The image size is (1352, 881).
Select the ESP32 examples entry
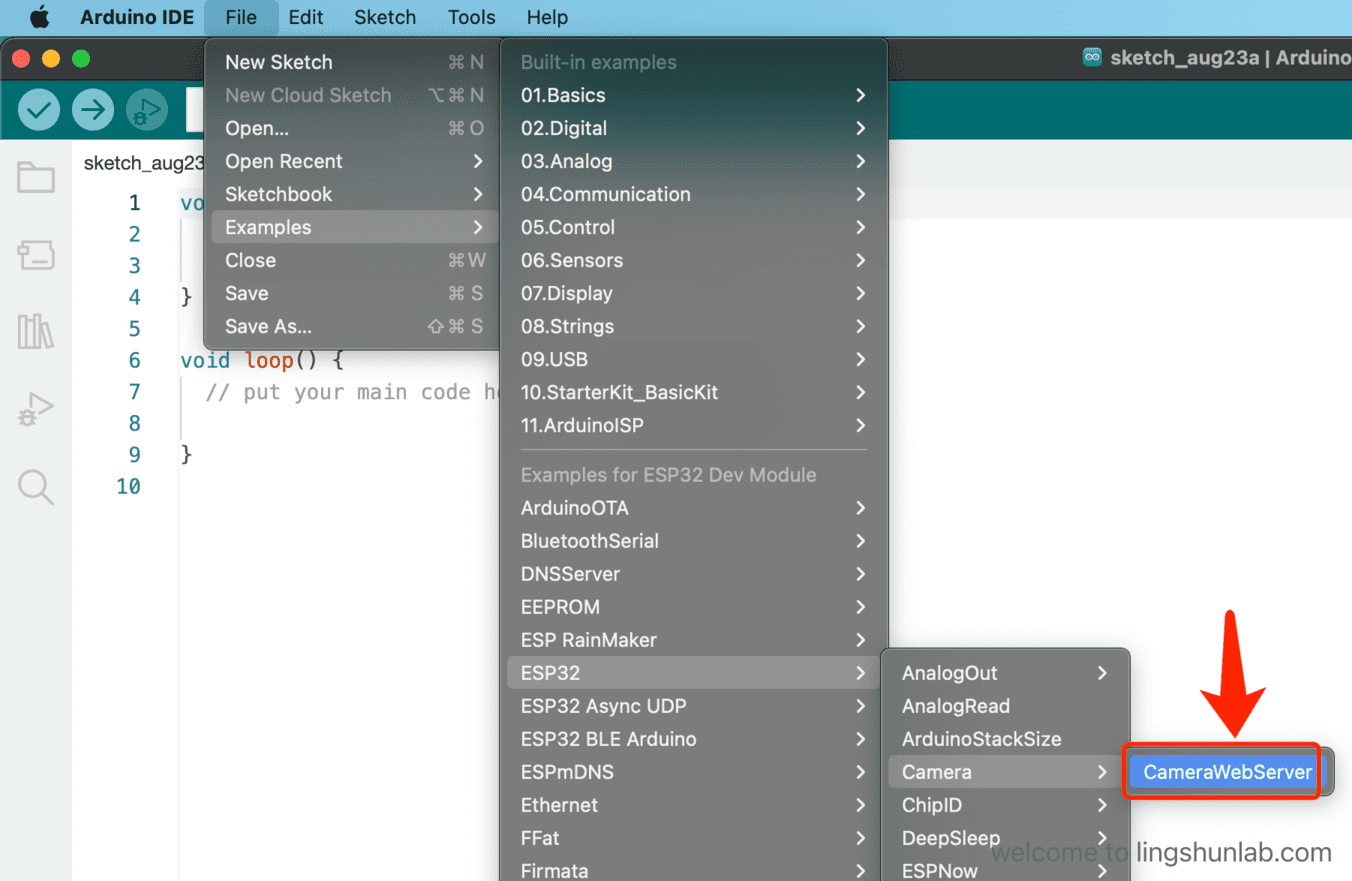(x=693, y=673)
